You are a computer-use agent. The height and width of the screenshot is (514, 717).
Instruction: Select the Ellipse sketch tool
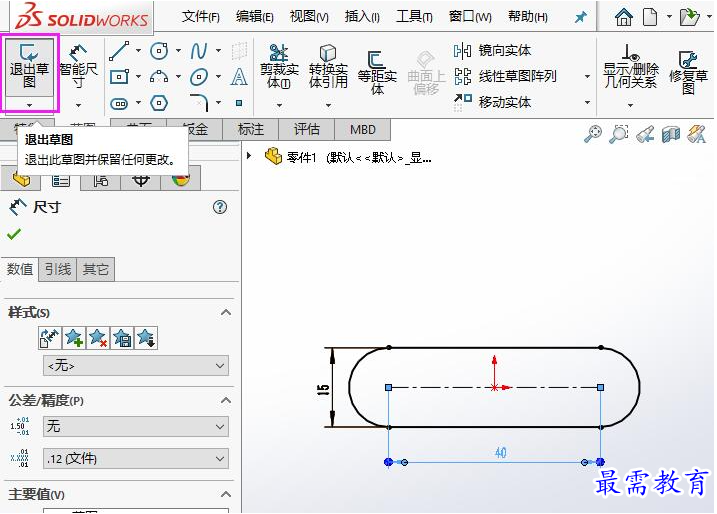point(199,77)
